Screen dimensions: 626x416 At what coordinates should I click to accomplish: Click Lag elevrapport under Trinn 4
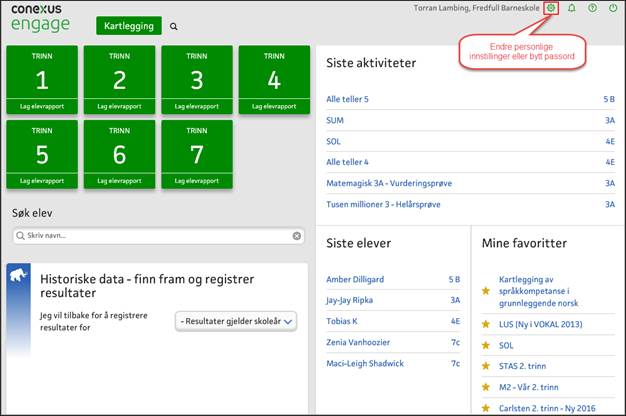(274, 105)
